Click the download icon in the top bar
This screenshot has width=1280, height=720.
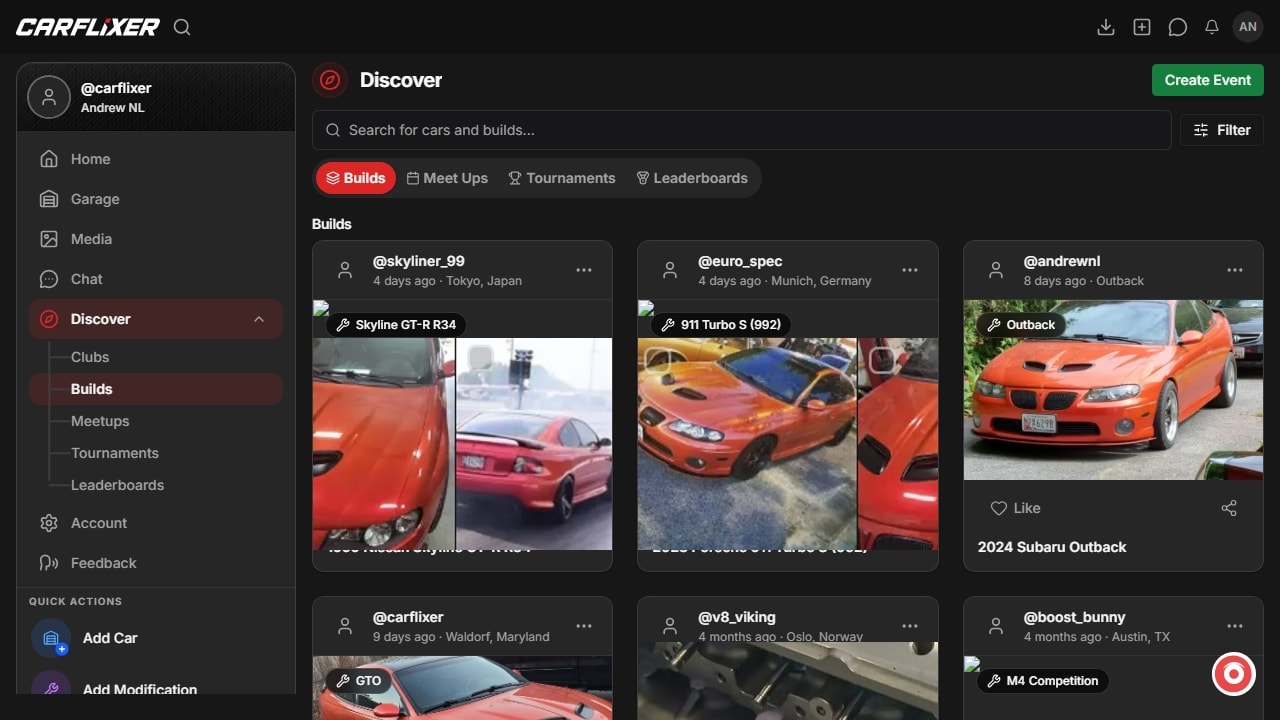tap(1106, 27)
